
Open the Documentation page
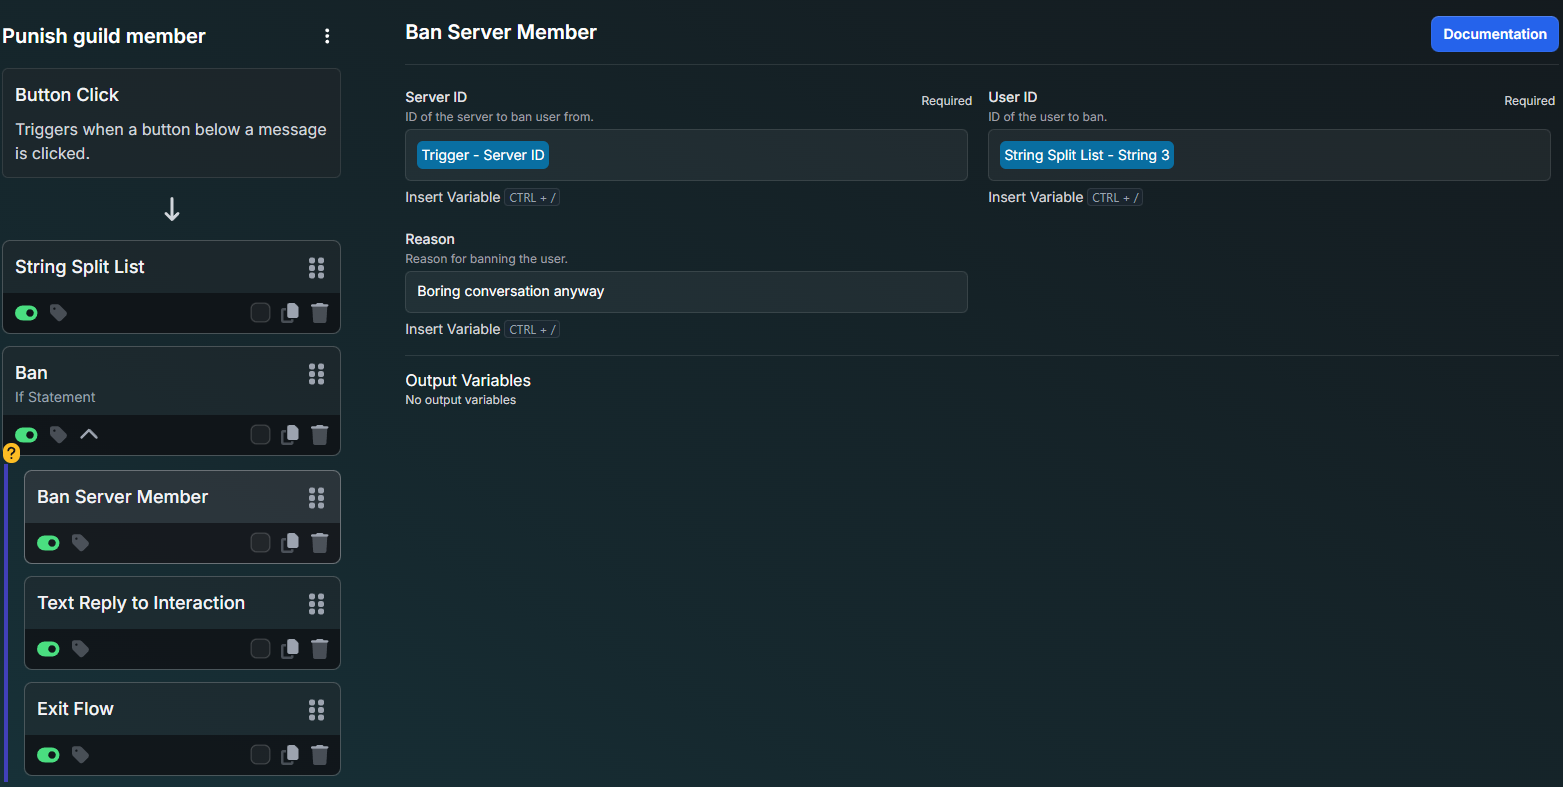(1495, 34)
